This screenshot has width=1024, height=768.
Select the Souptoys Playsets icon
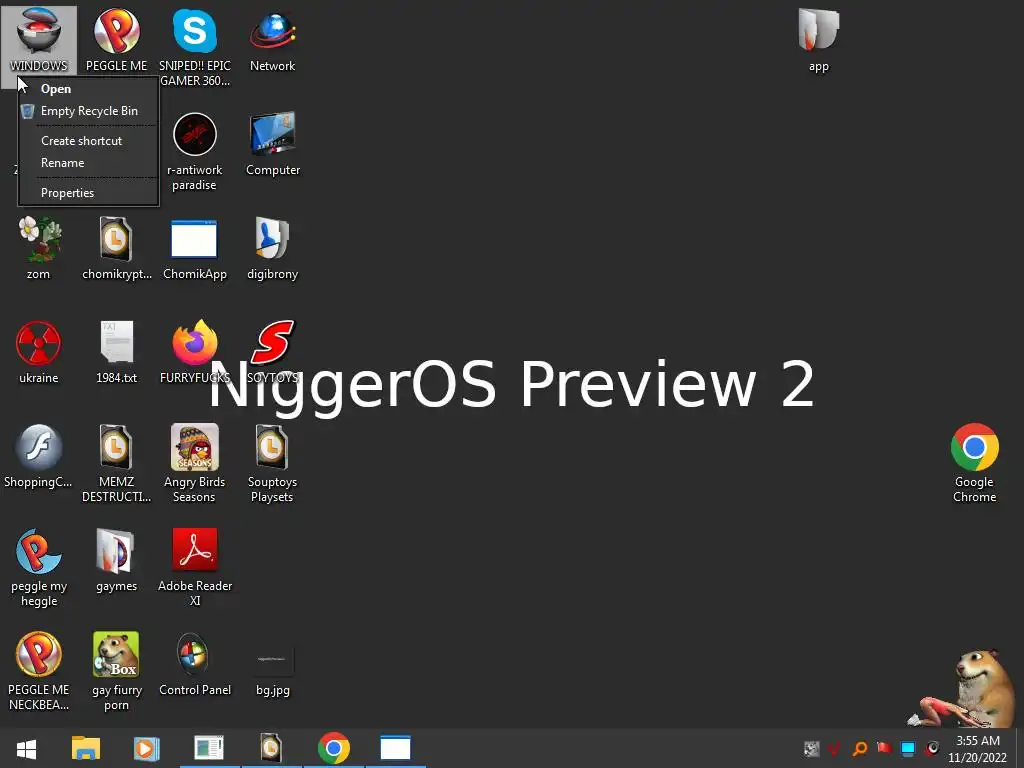pyautogui.click(x=272, y=463)
